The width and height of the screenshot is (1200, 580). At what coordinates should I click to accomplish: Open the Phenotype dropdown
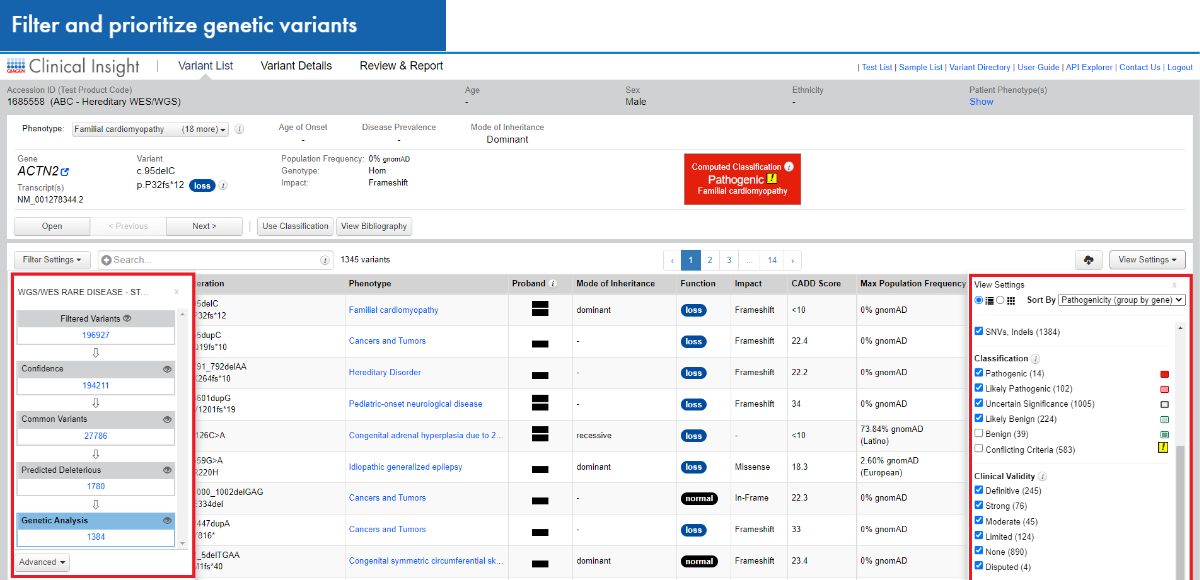coord(150,129)
